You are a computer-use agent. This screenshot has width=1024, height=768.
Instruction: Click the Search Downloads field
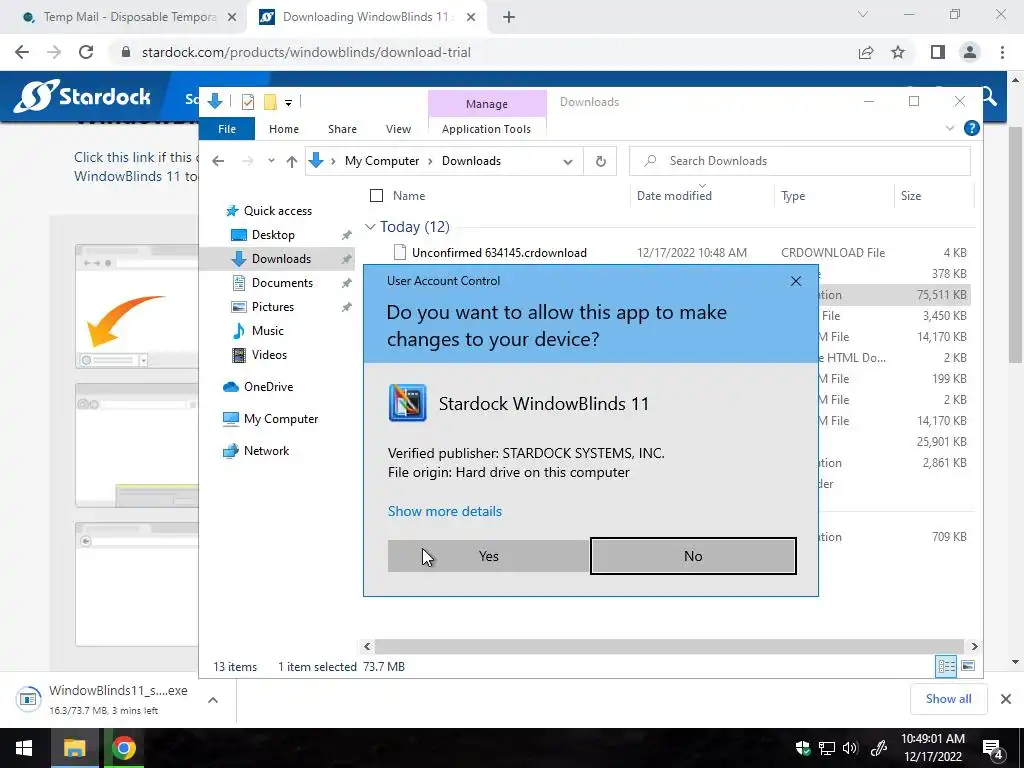click(x=799, y=161)
